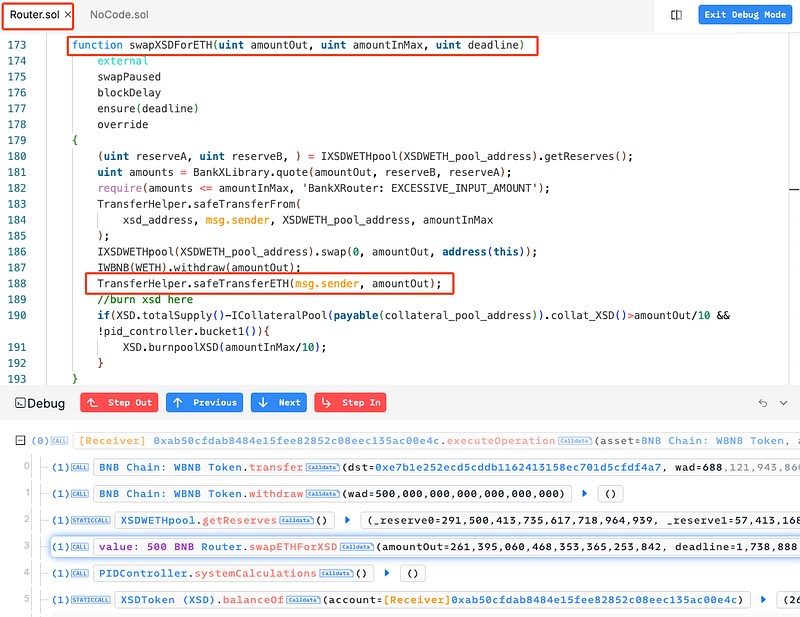This screenshot has width=800, height=617.
Task: Close the Router.sol tab
Action: point(67,15)
